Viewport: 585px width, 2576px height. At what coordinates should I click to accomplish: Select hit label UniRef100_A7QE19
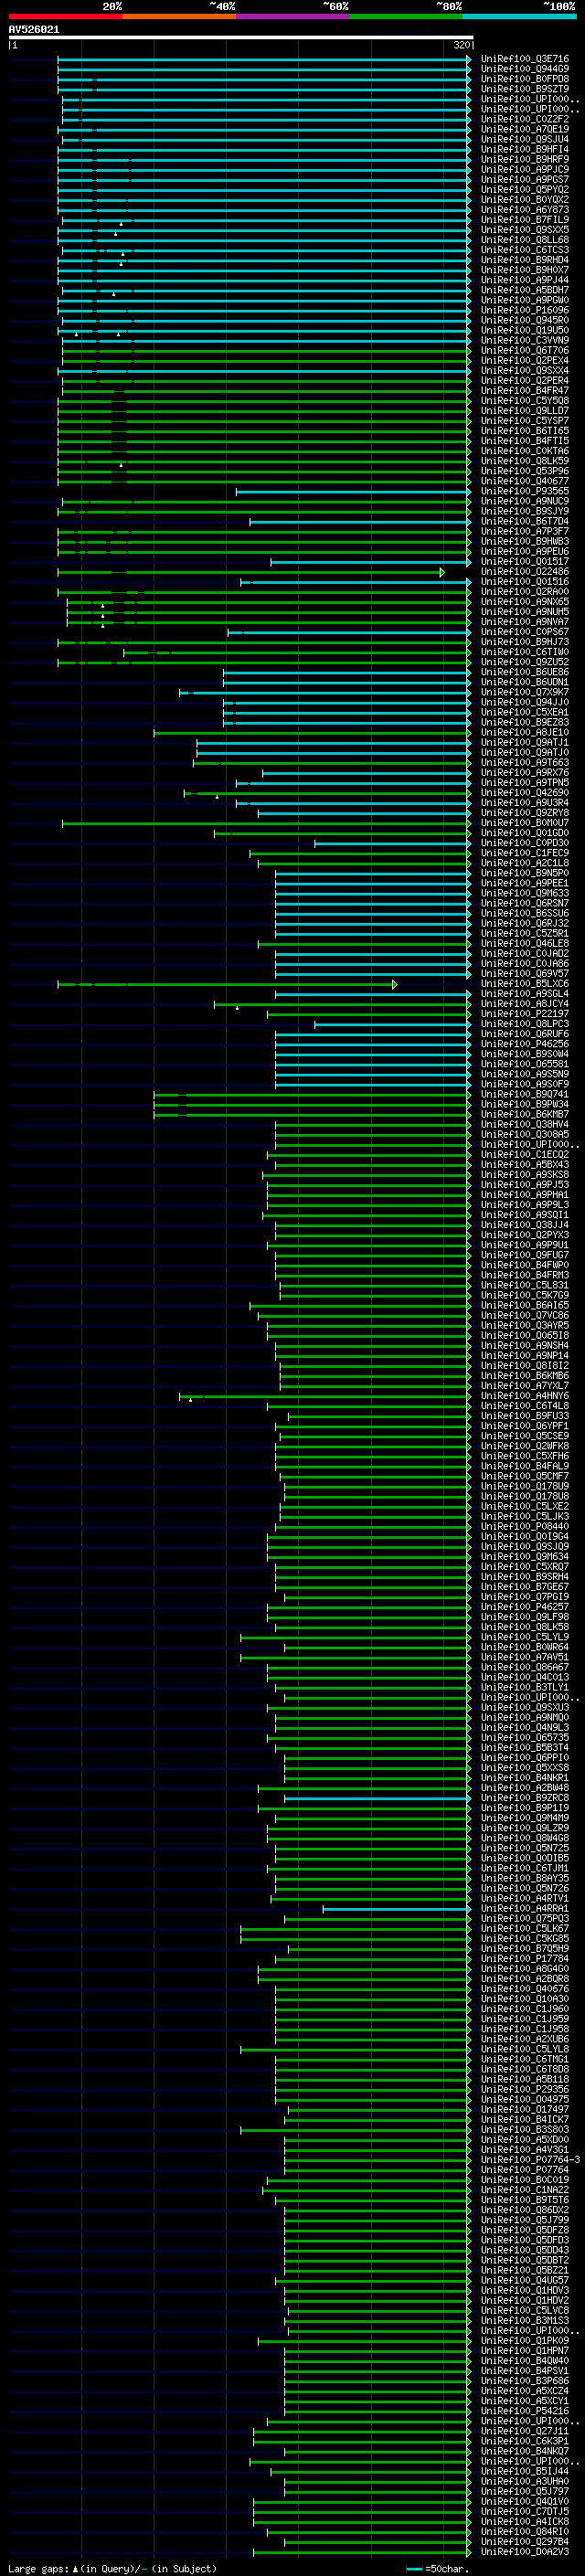point(525,129)
